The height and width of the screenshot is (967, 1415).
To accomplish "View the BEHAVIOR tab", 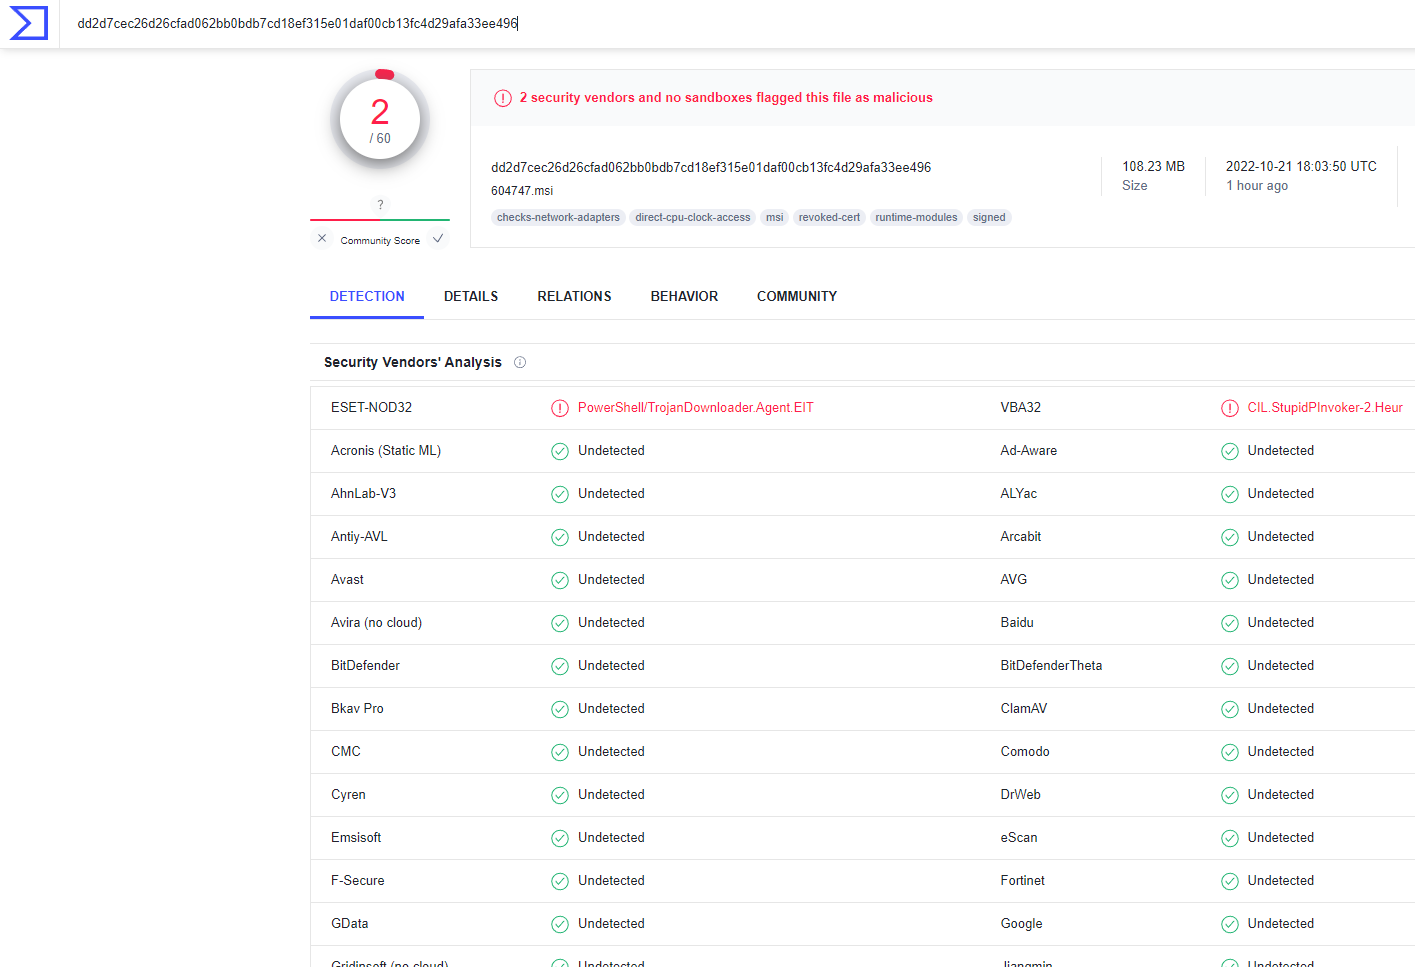I will coord(684,296).
